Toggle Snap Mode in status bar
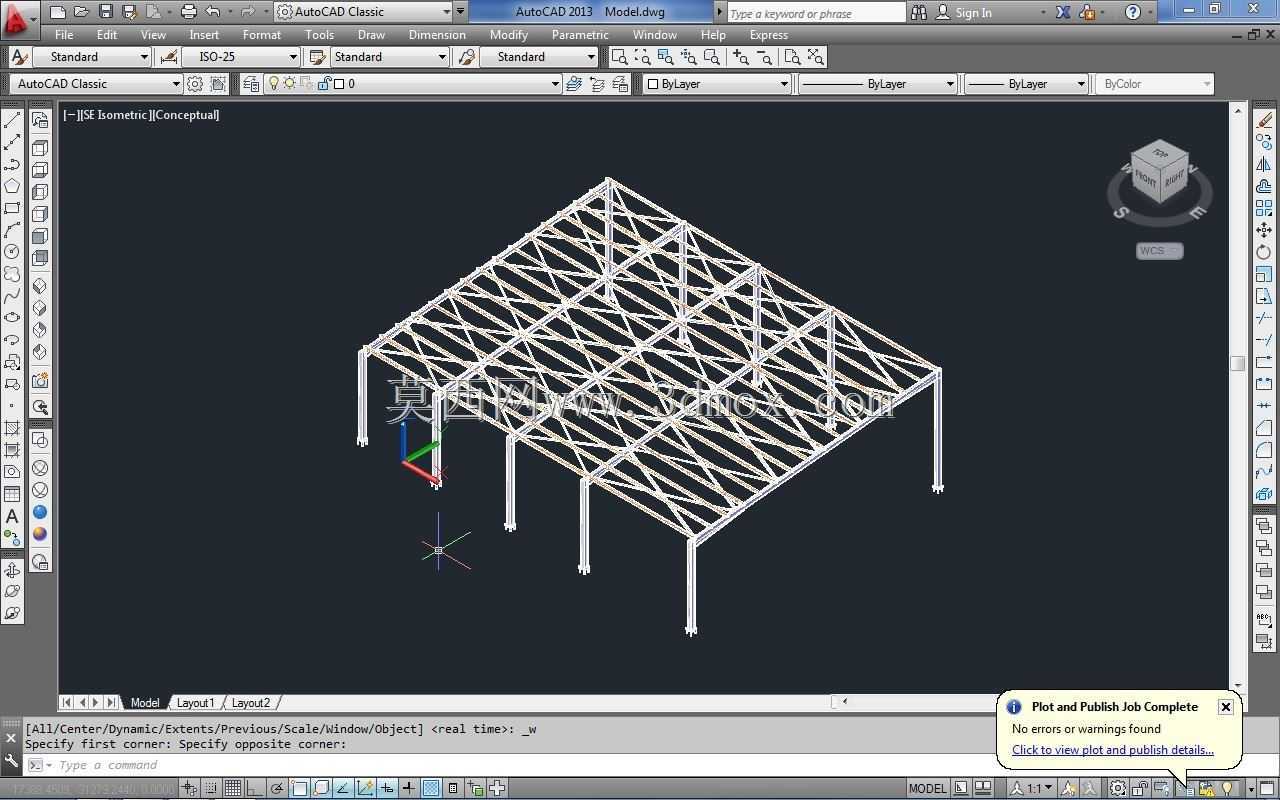The image size is (1280, 800). (211, 788)
